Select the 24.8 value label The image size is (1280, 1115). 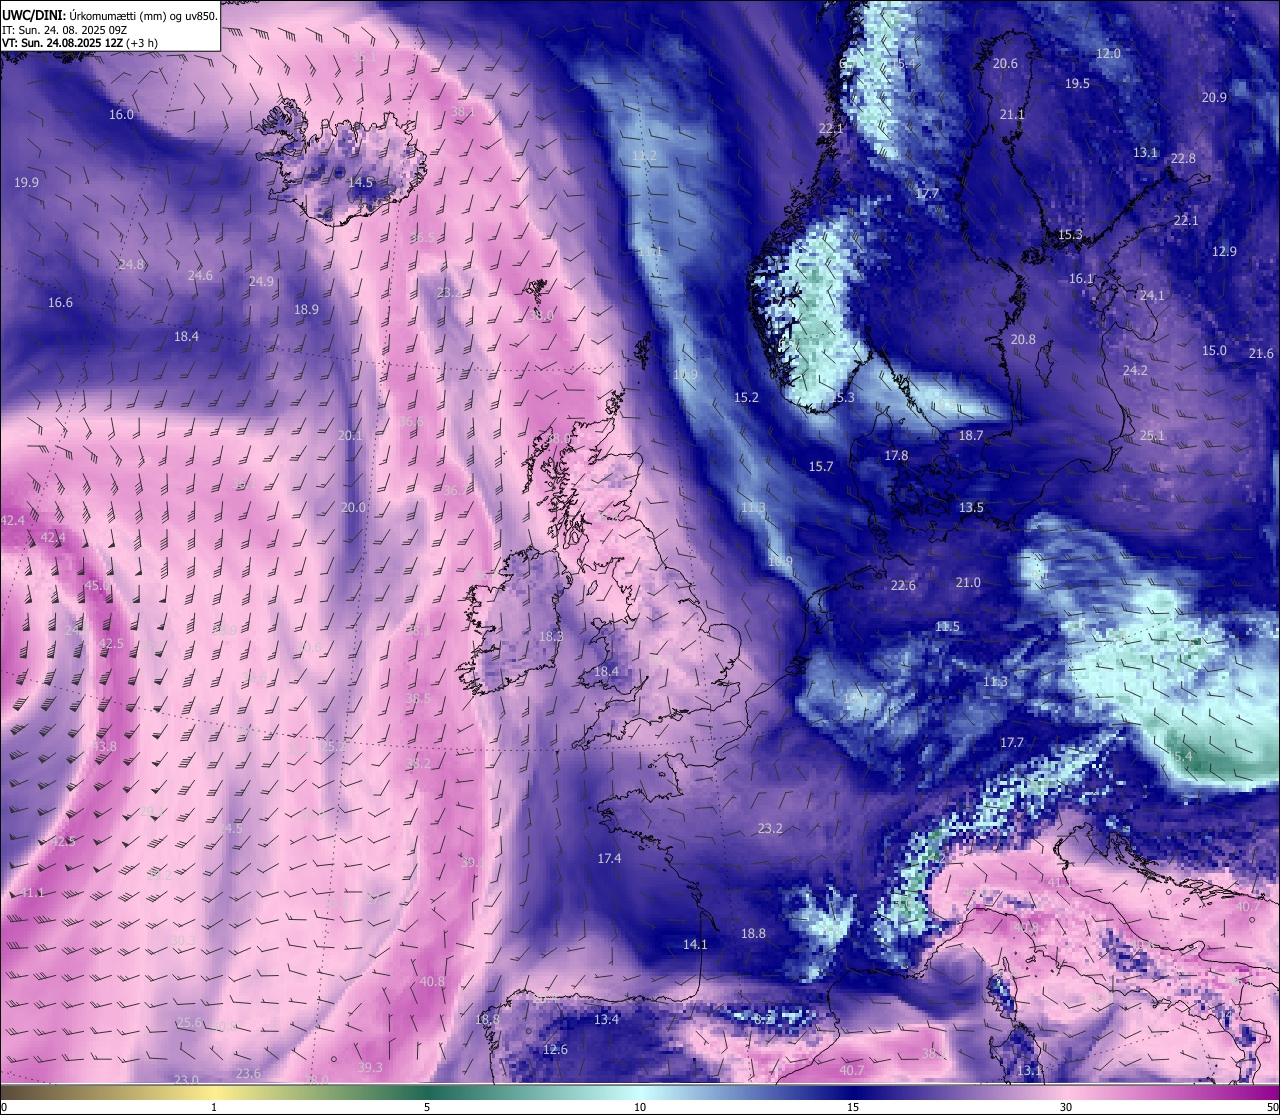pyautogui.click(x=131, y=265)
